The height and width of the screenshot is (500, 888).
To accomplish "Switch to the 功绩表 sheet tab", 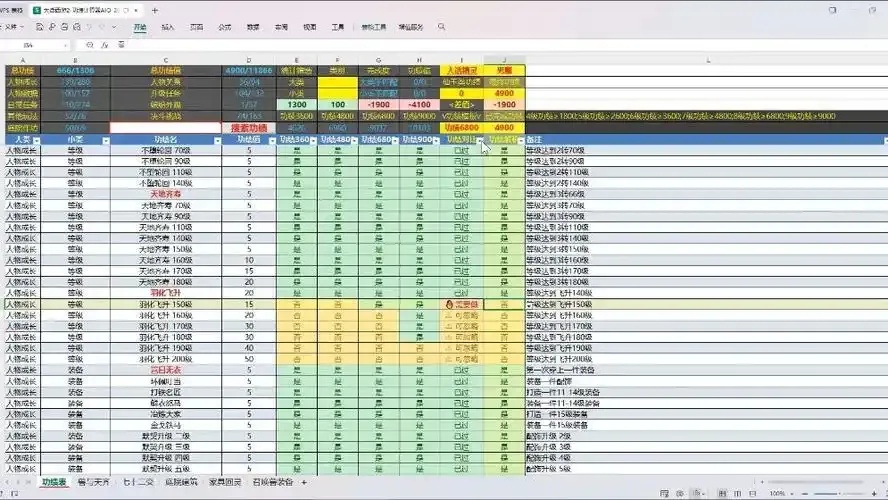I will pyautogui.click(x=54, y=482).
